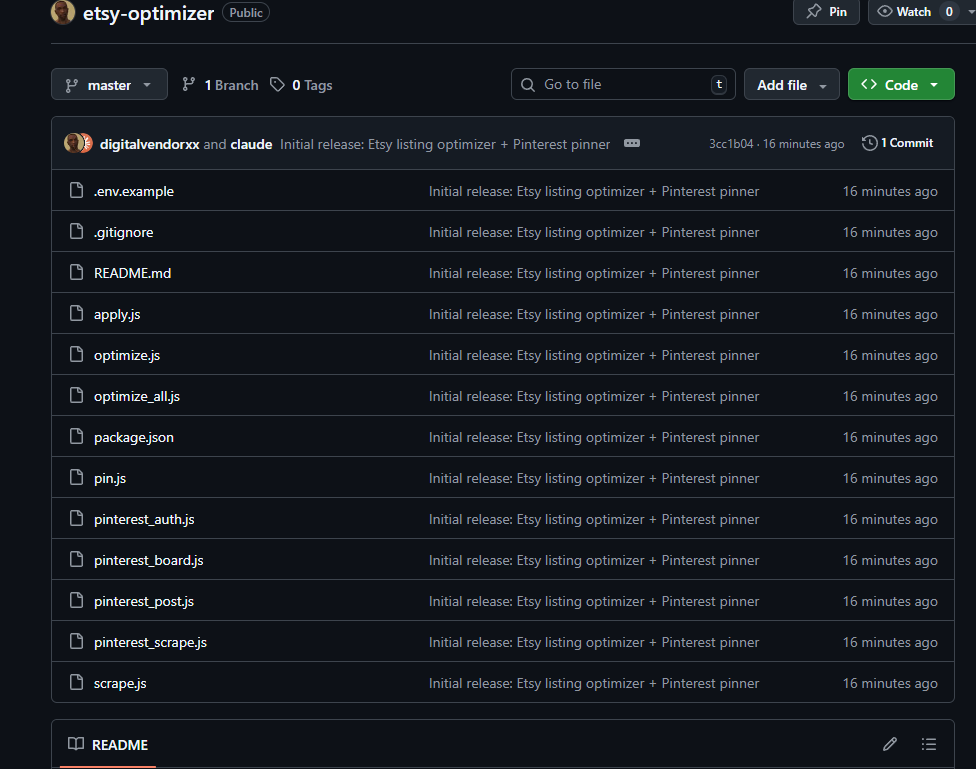Open the .env.example file

tap(134, 191)
